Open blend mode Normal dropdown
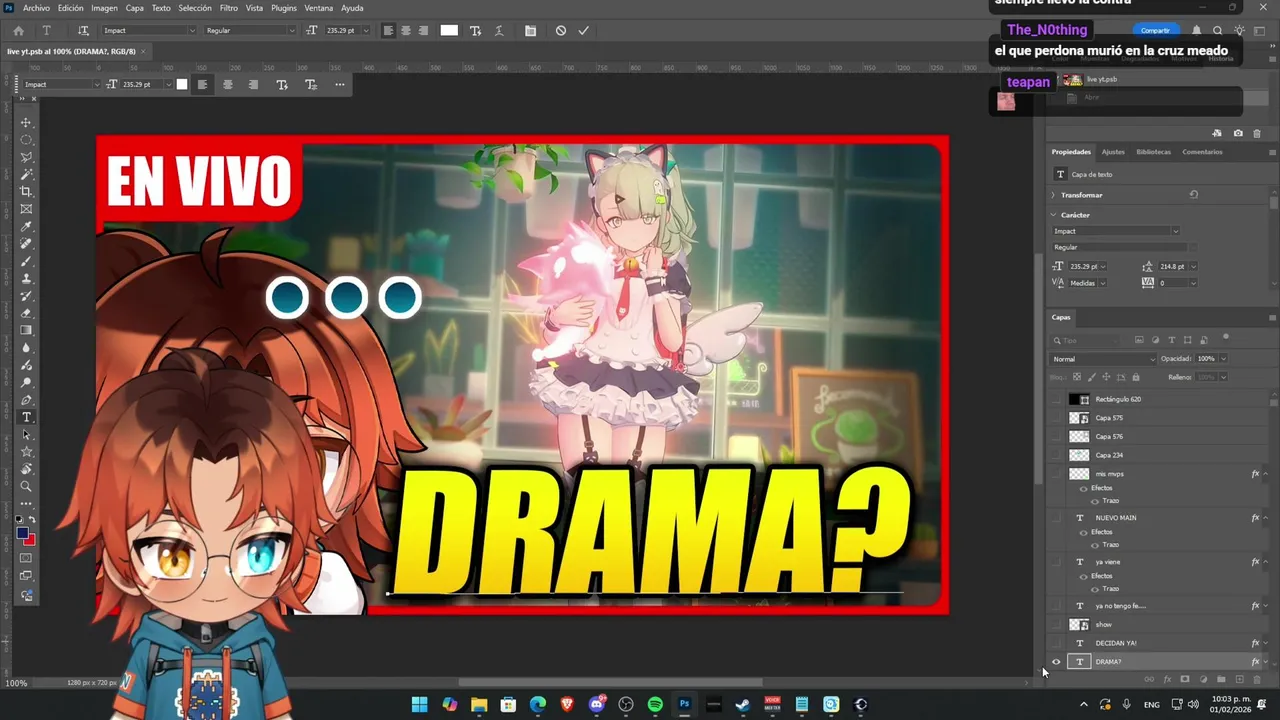1280x720 pixels. [1103, 359]
